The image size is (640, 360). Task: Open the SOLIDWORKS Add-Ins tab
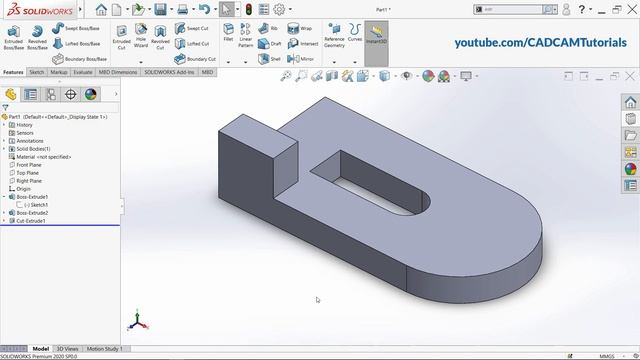click(x=169, y=72)
